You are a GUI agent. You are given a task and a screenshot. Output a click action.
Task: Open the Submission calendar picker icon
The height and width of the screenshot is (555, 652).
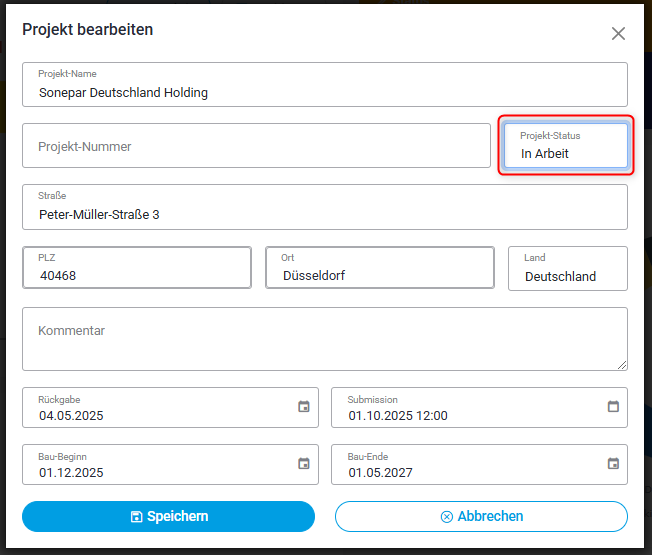tap(613, 406)
